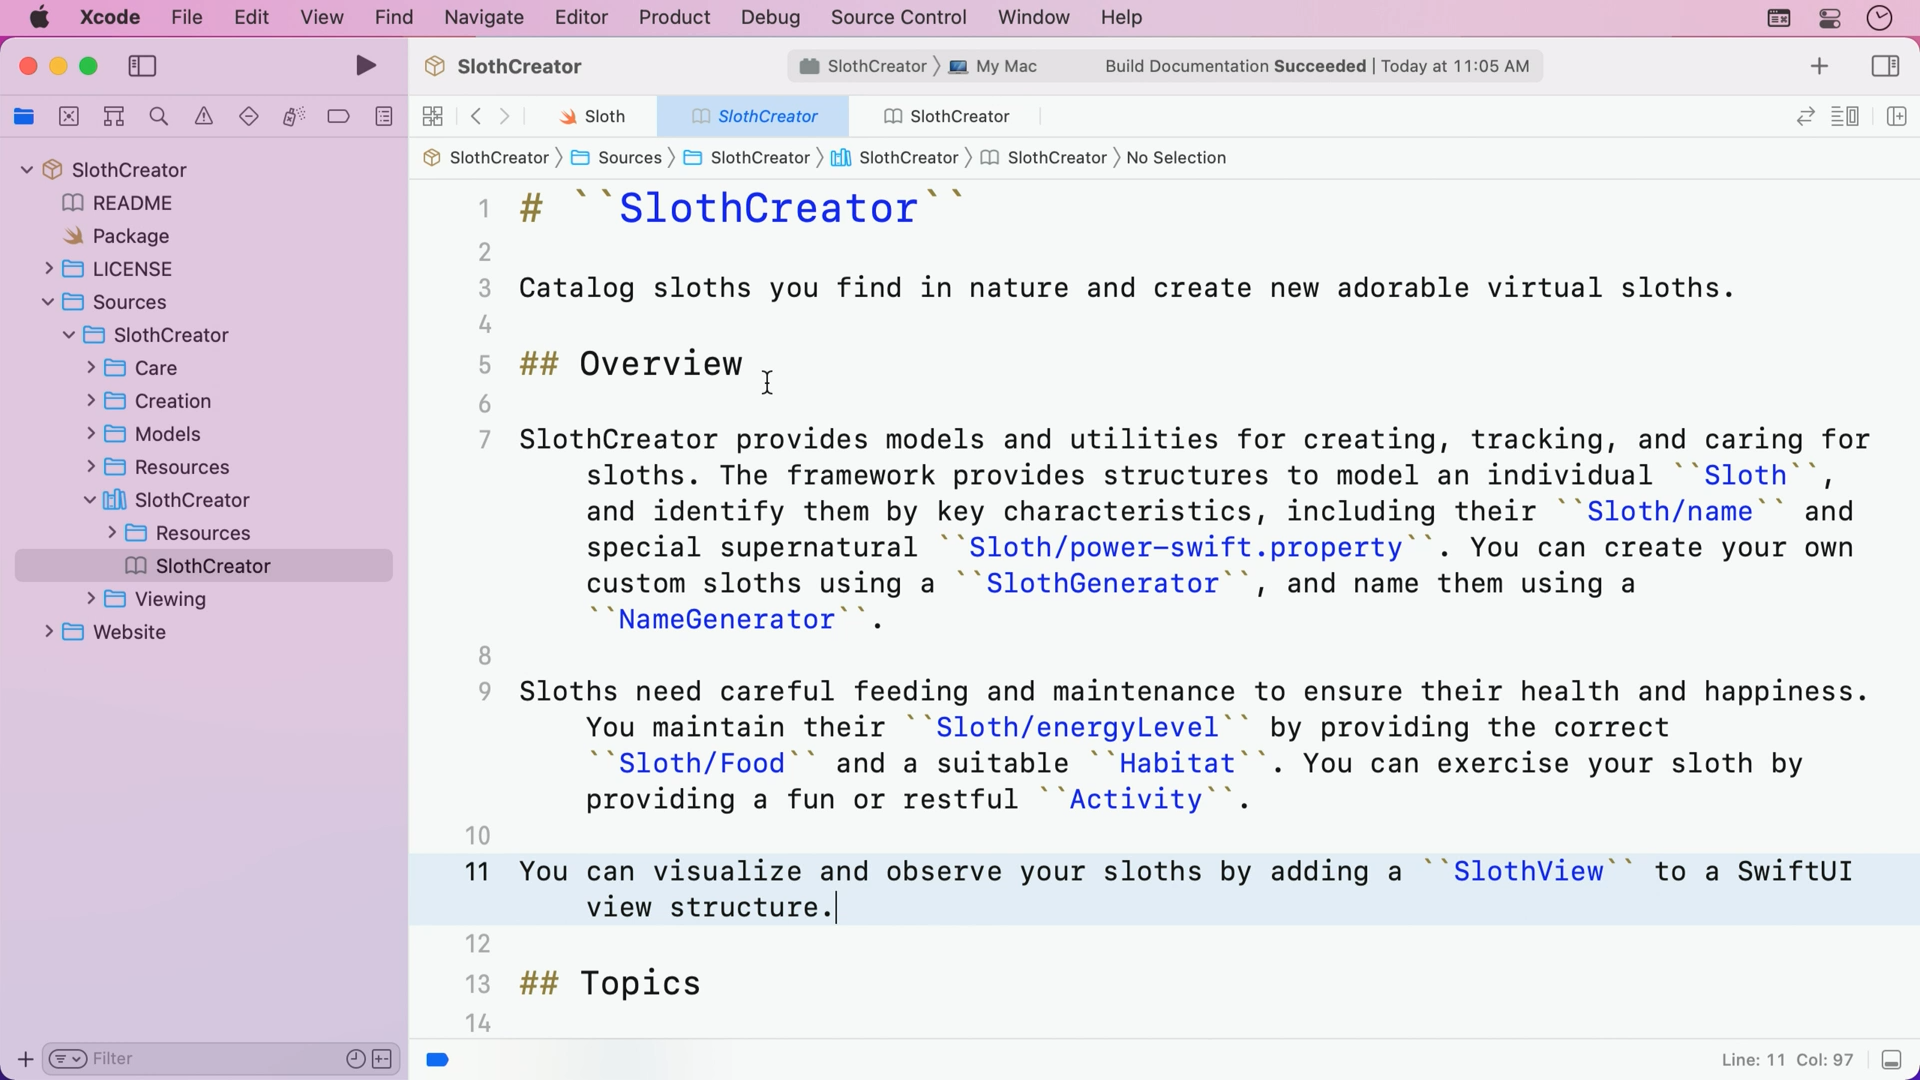Go back with the left chevron
This screenshot has height=1080, width=1920.
click(x=476, y=117)
